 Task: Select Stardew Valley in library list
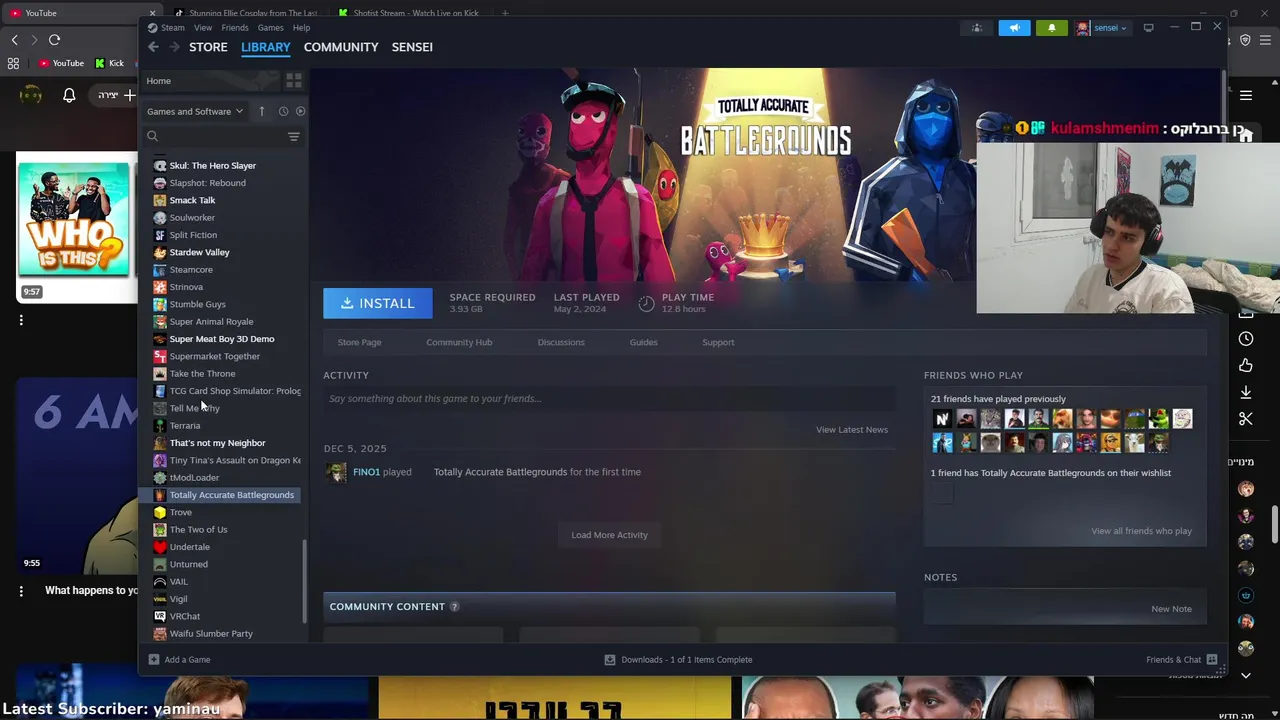(199, 252)
